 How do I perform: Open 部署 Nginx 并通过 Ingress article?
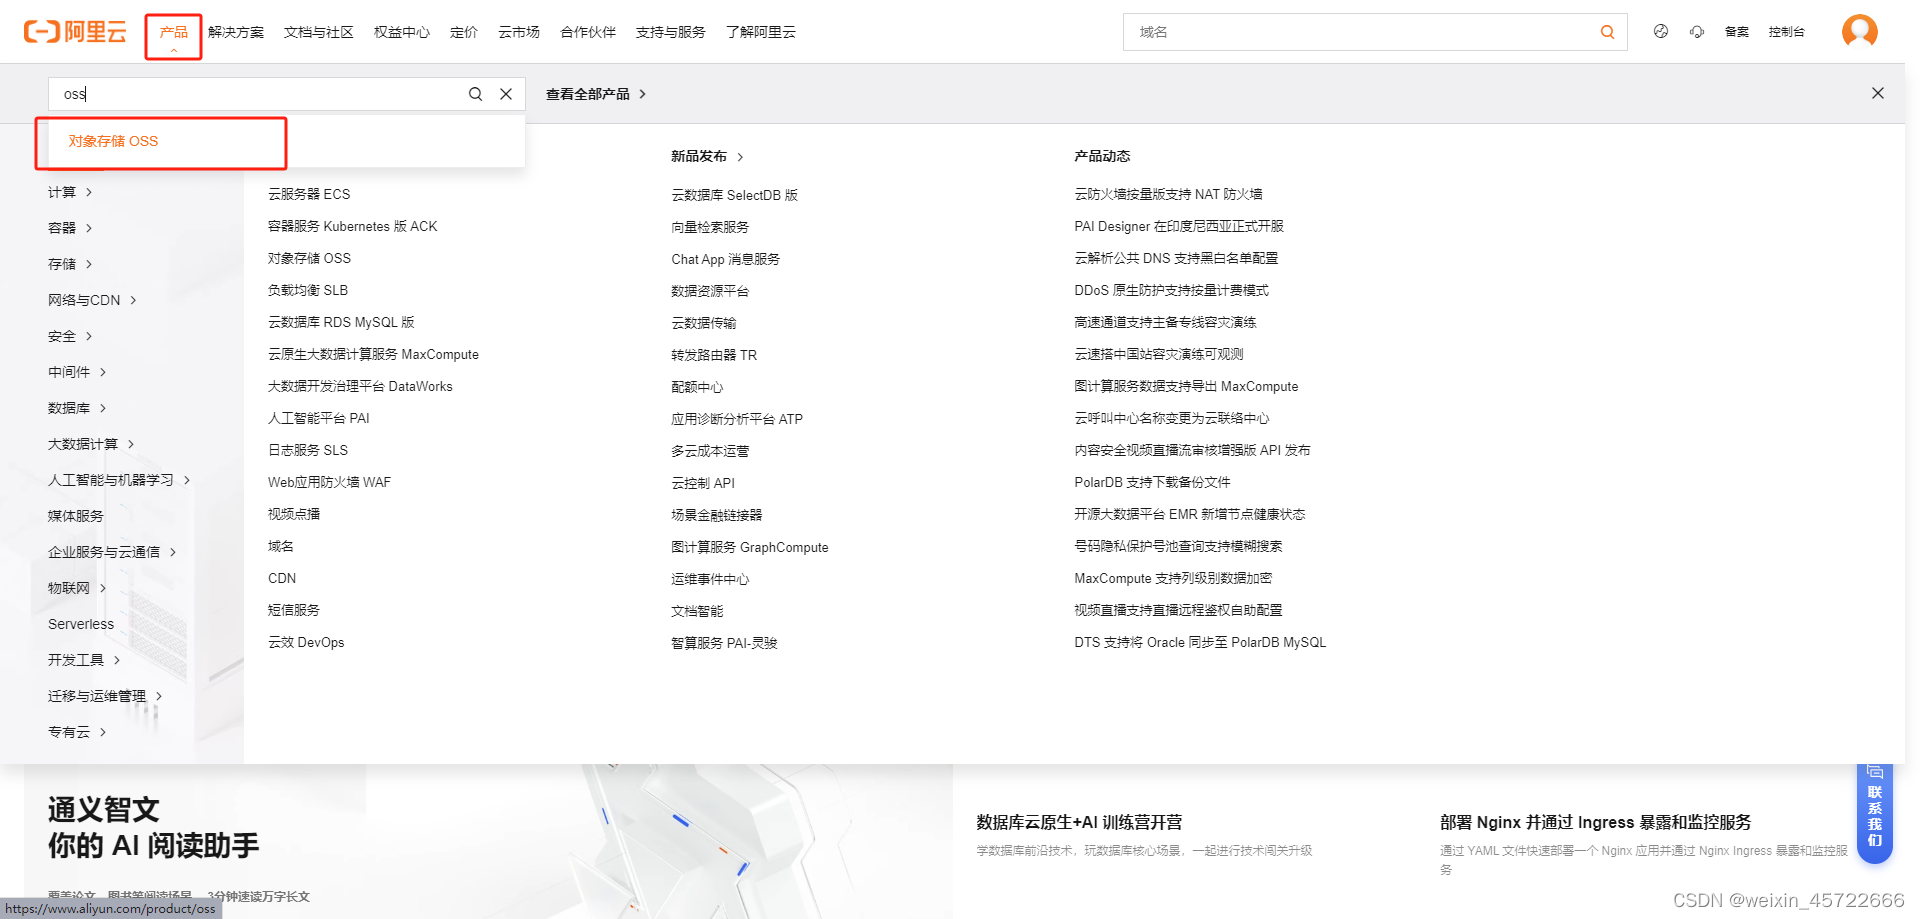click(x=1596, y=822)
